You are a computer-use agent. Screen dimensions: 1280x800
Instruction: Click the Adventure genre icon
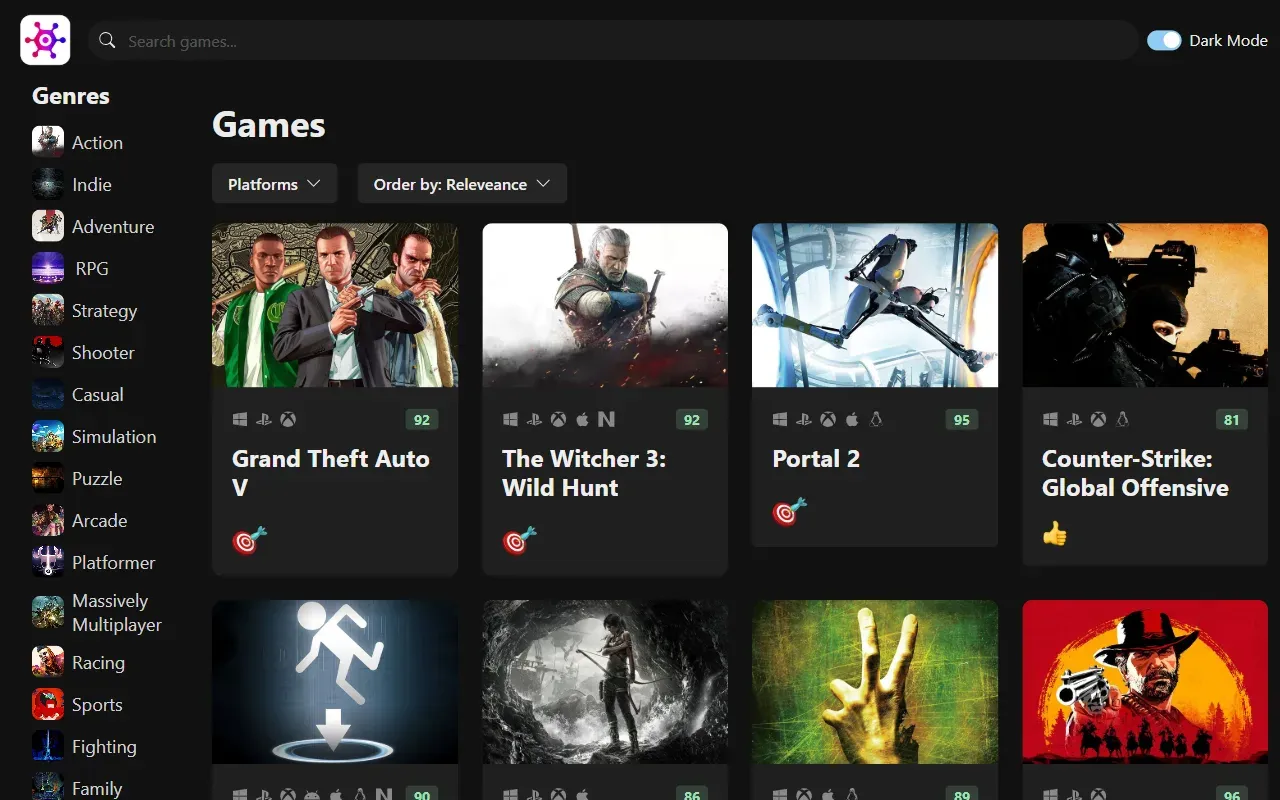coord(48,226)
